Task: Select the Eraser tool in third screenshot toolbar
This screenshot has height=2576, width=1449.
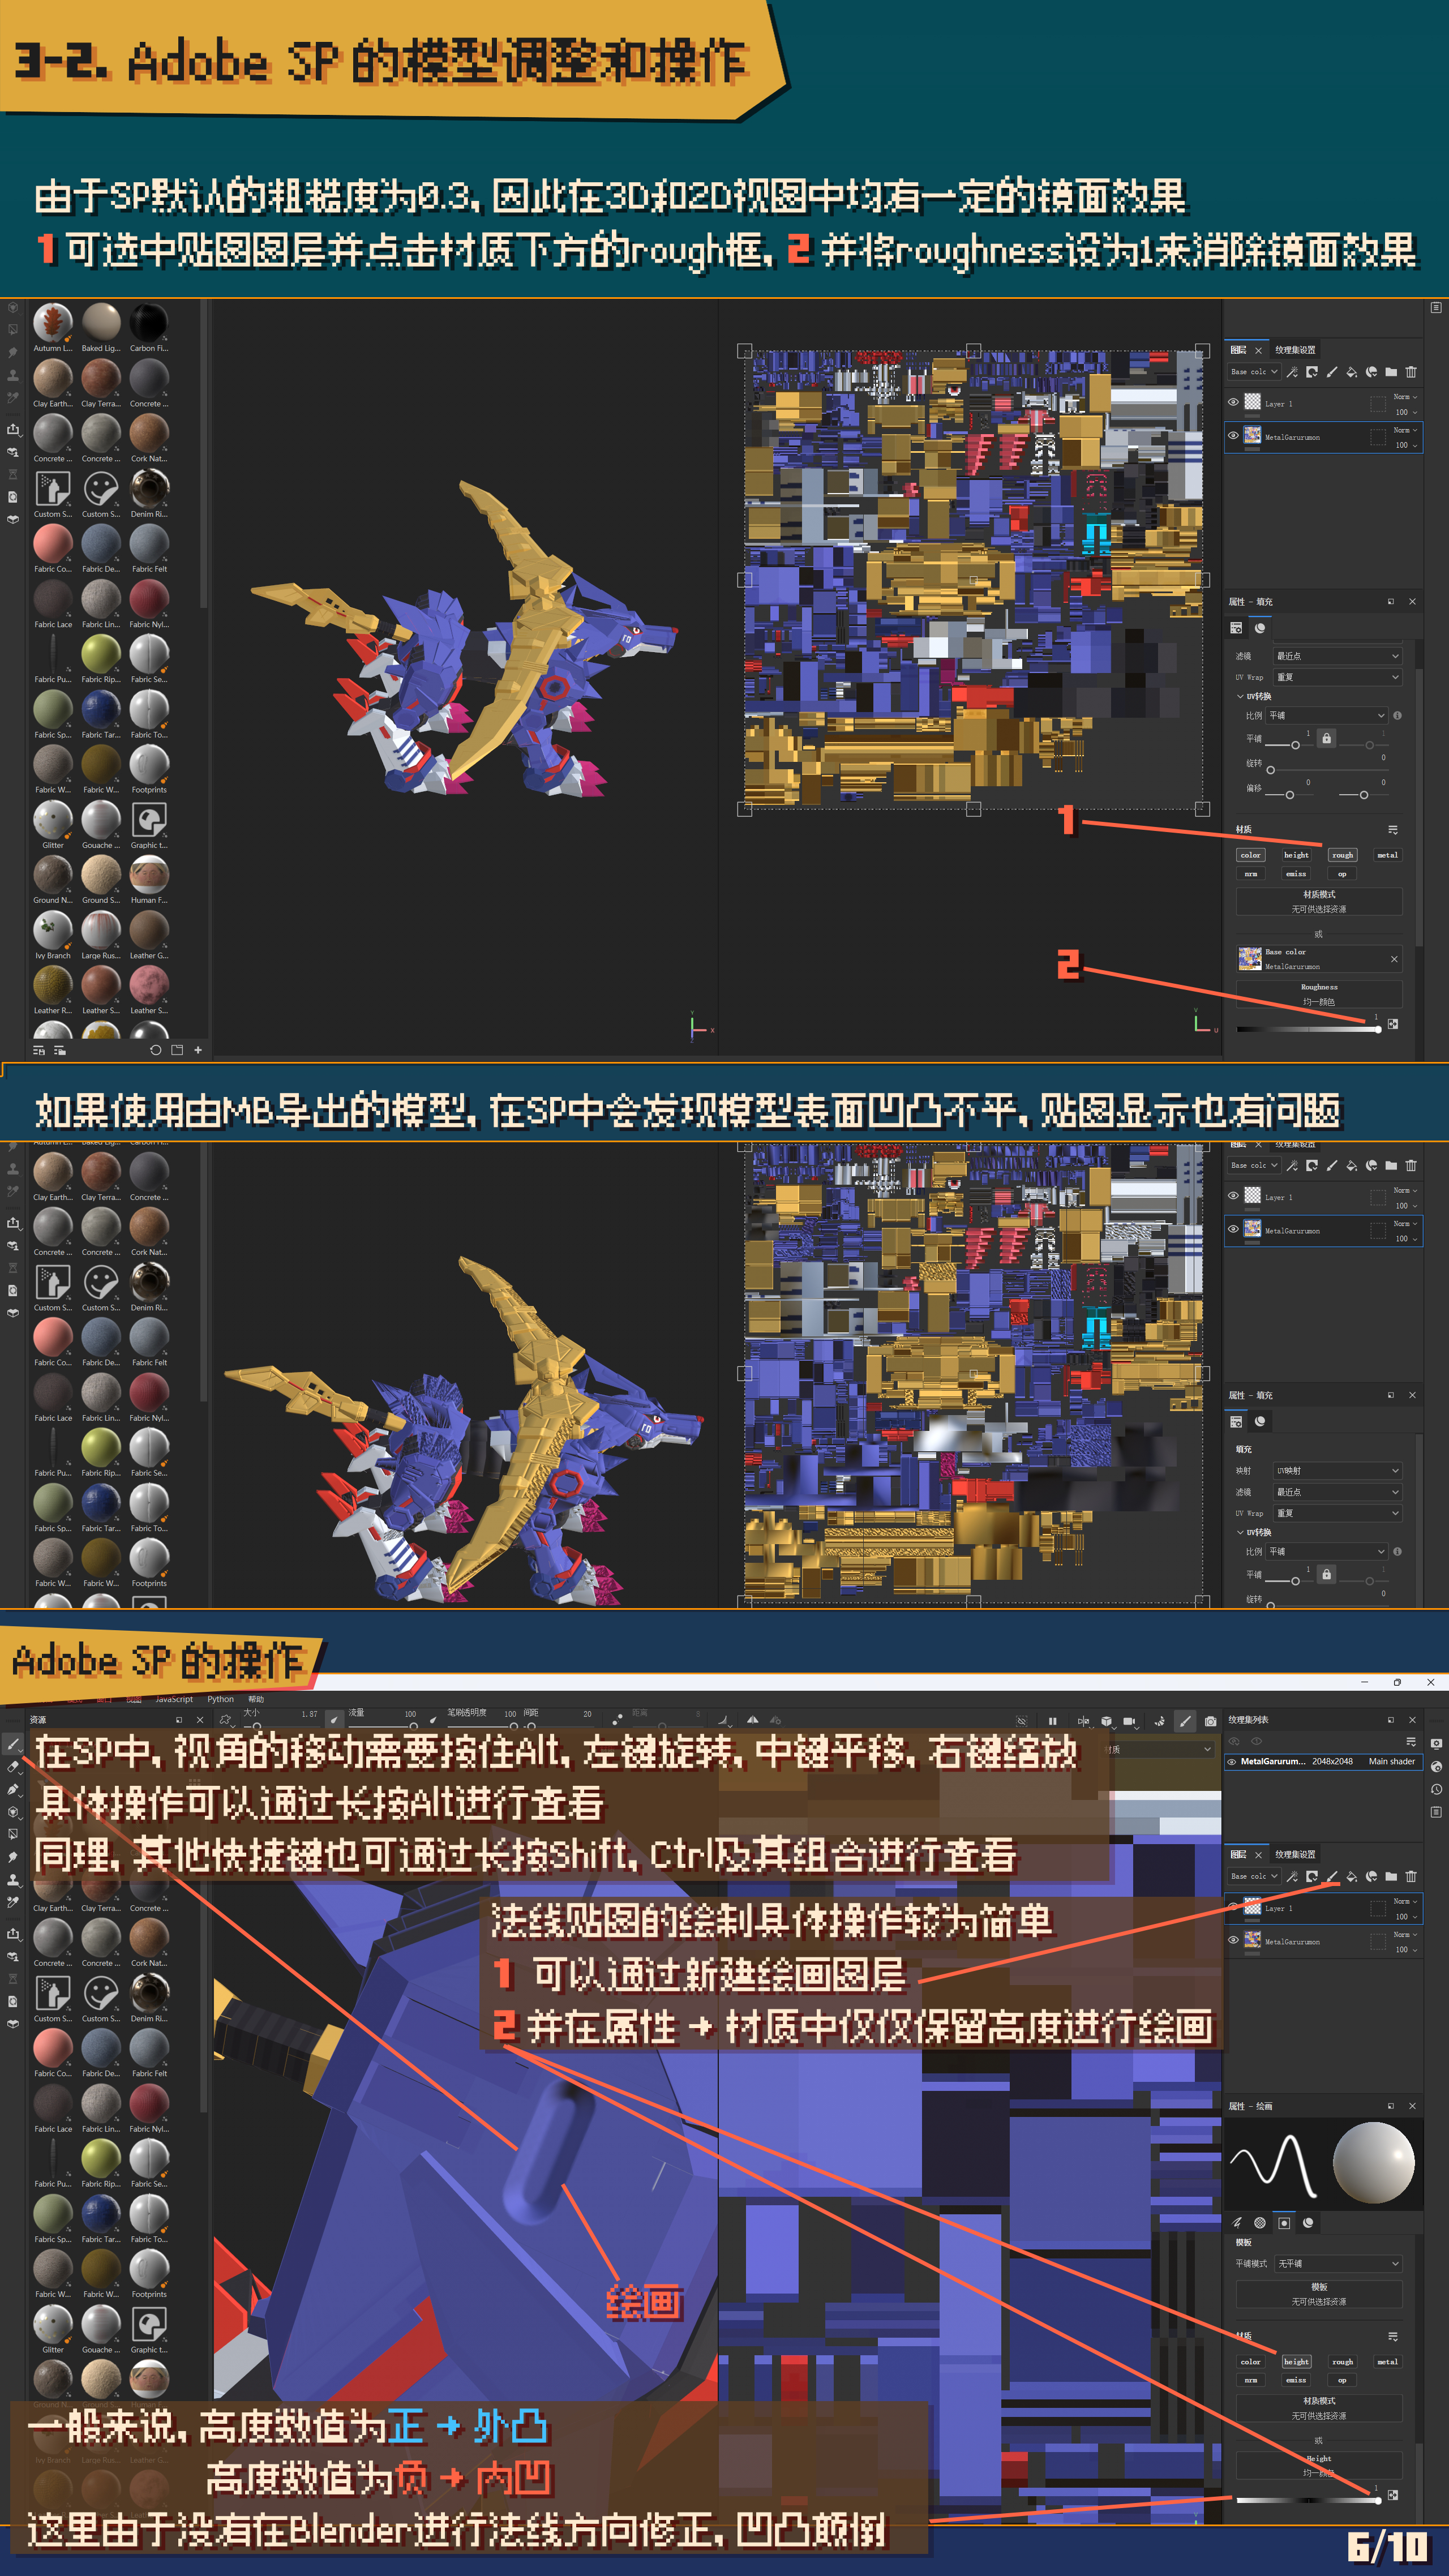Action: tap(13, 1768)
